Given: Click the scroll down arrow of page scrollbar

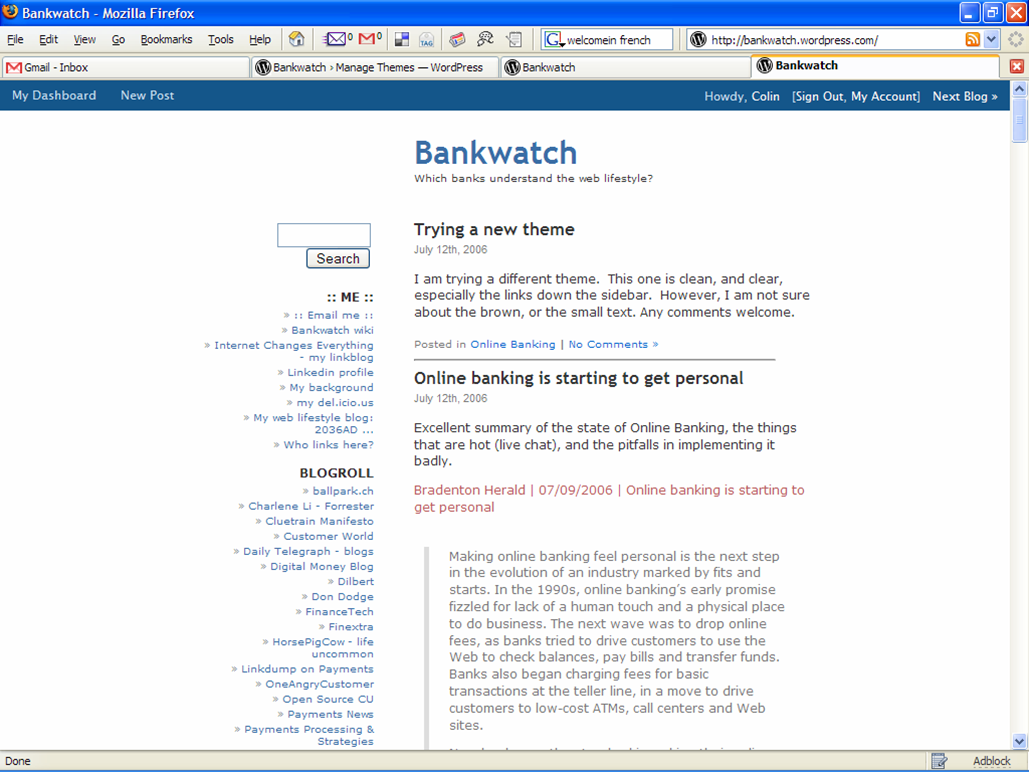Looking at the screenshot, I should pos(1019,741).
